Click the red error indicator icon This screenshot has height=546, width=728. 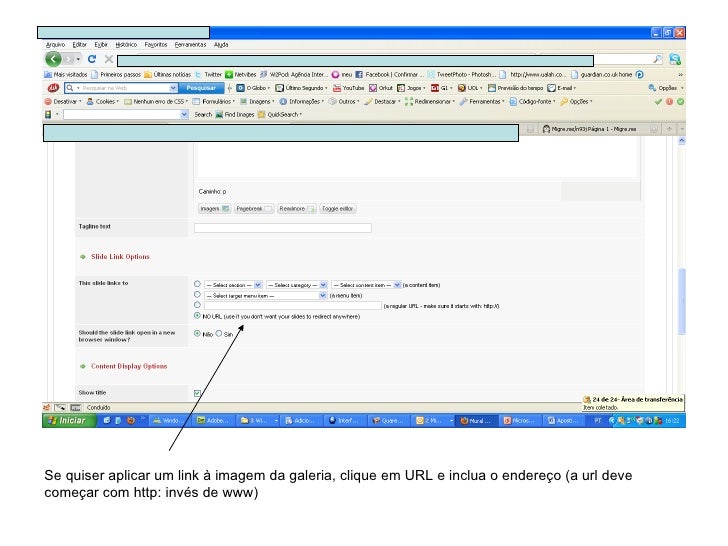669,102
